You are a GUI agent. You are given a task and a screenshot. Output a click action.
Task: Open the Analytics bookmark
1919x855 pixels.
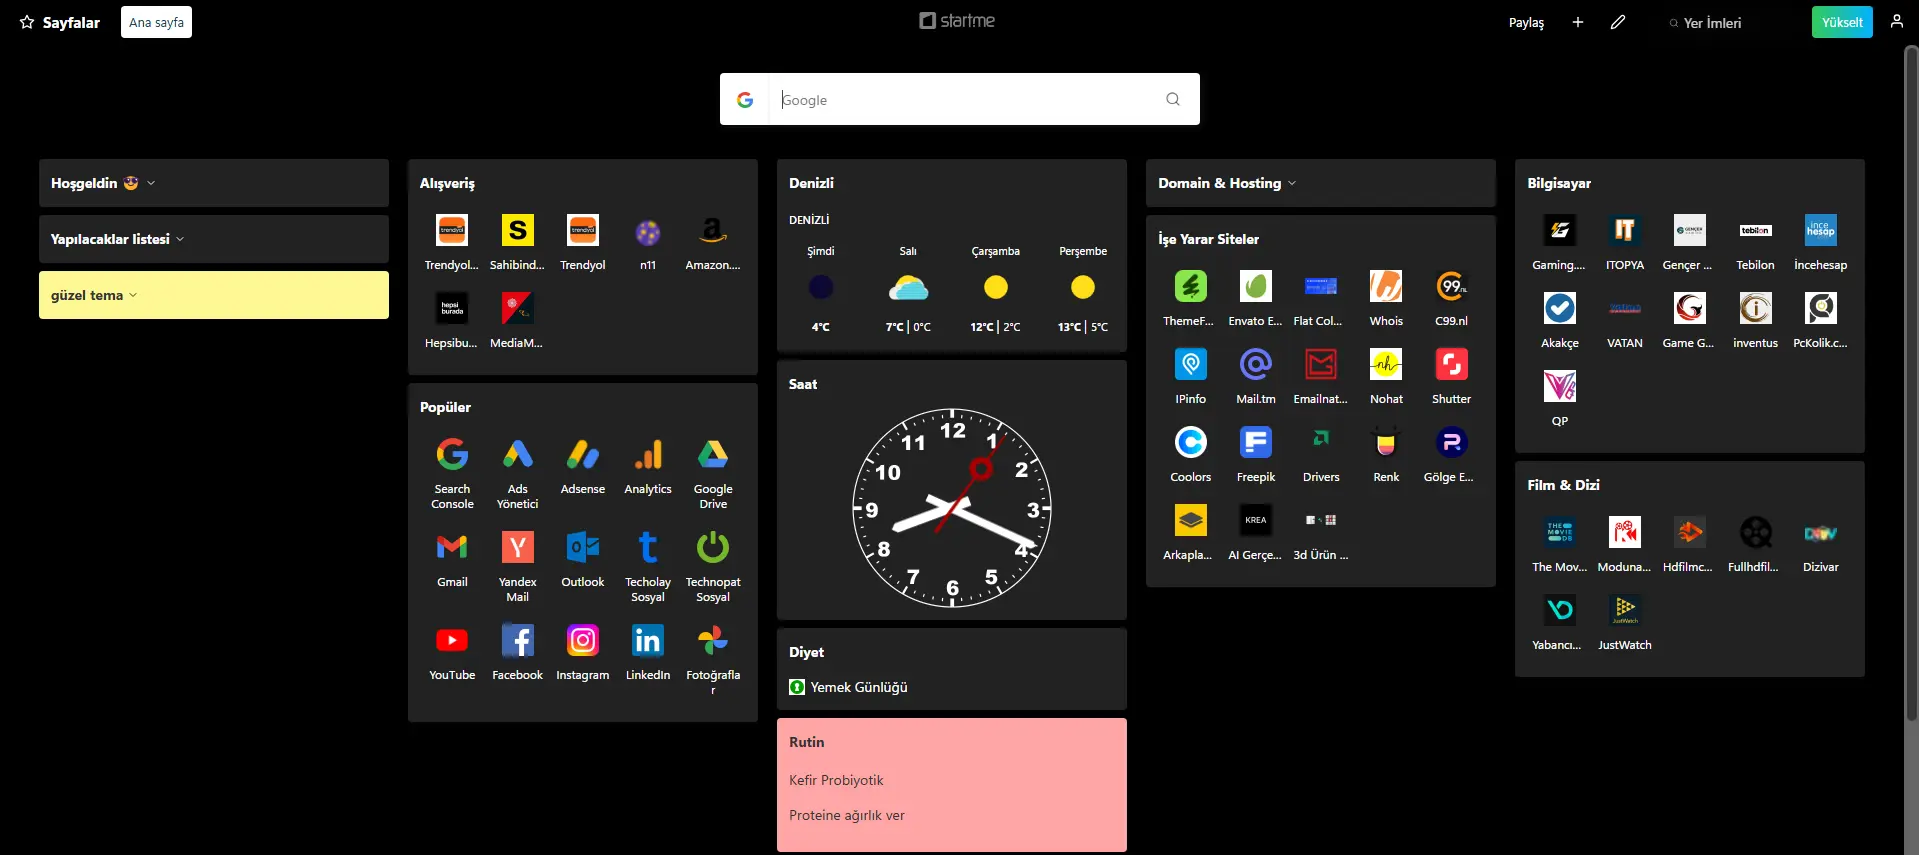point(648,455)
